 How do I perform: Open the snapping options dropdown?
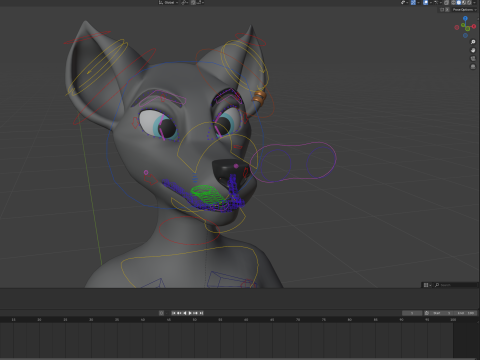200,2
